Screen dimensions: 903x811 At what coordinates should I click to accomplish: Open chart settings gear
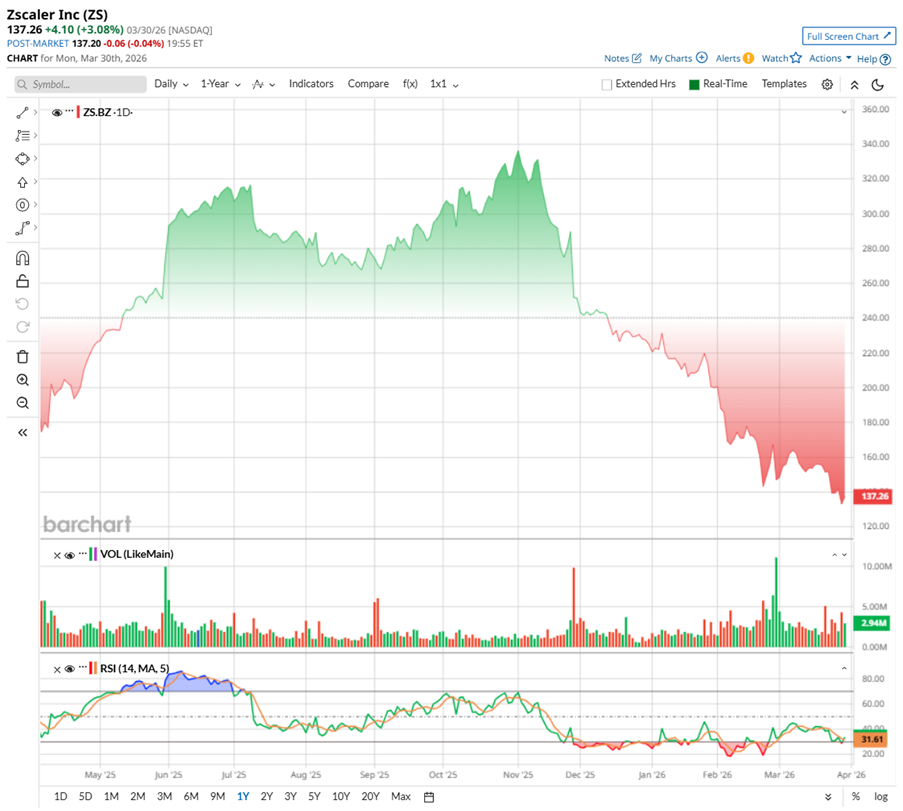pyautogui.click(x=827, y=85)
